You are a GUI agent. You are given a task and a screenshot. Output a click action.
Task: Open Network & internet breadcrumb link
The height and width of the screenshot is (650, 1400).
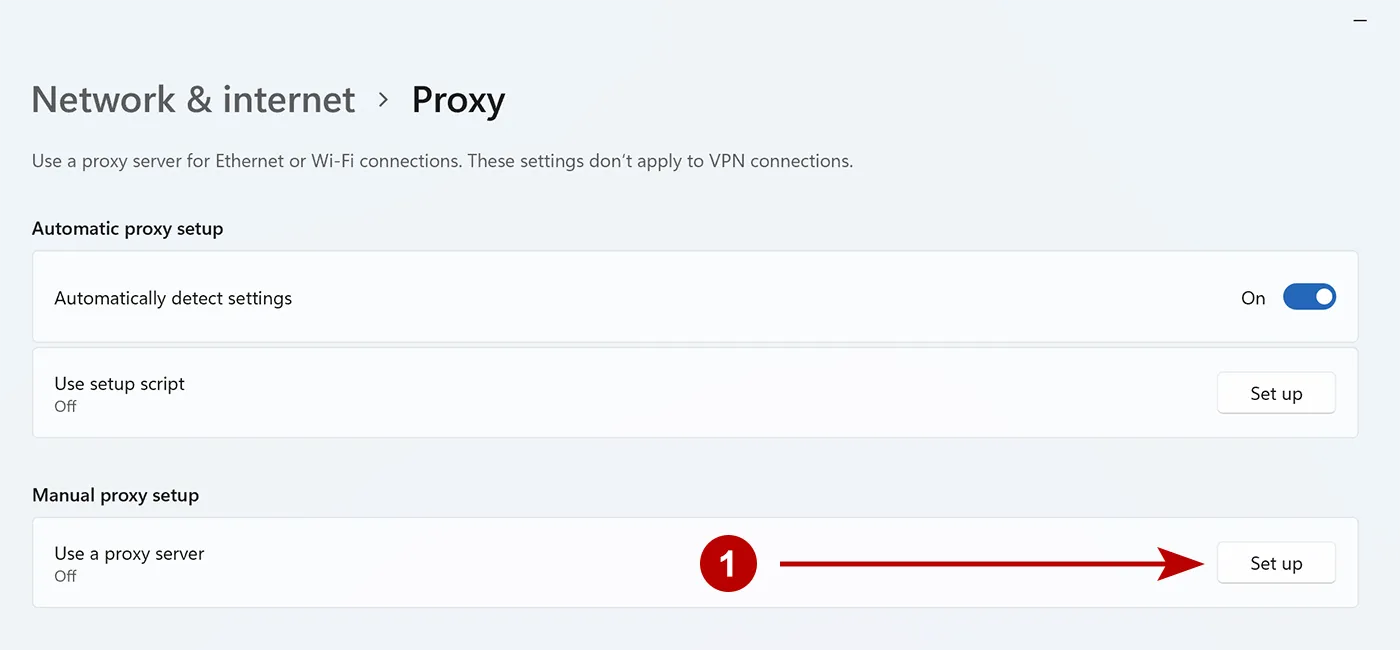192,99
